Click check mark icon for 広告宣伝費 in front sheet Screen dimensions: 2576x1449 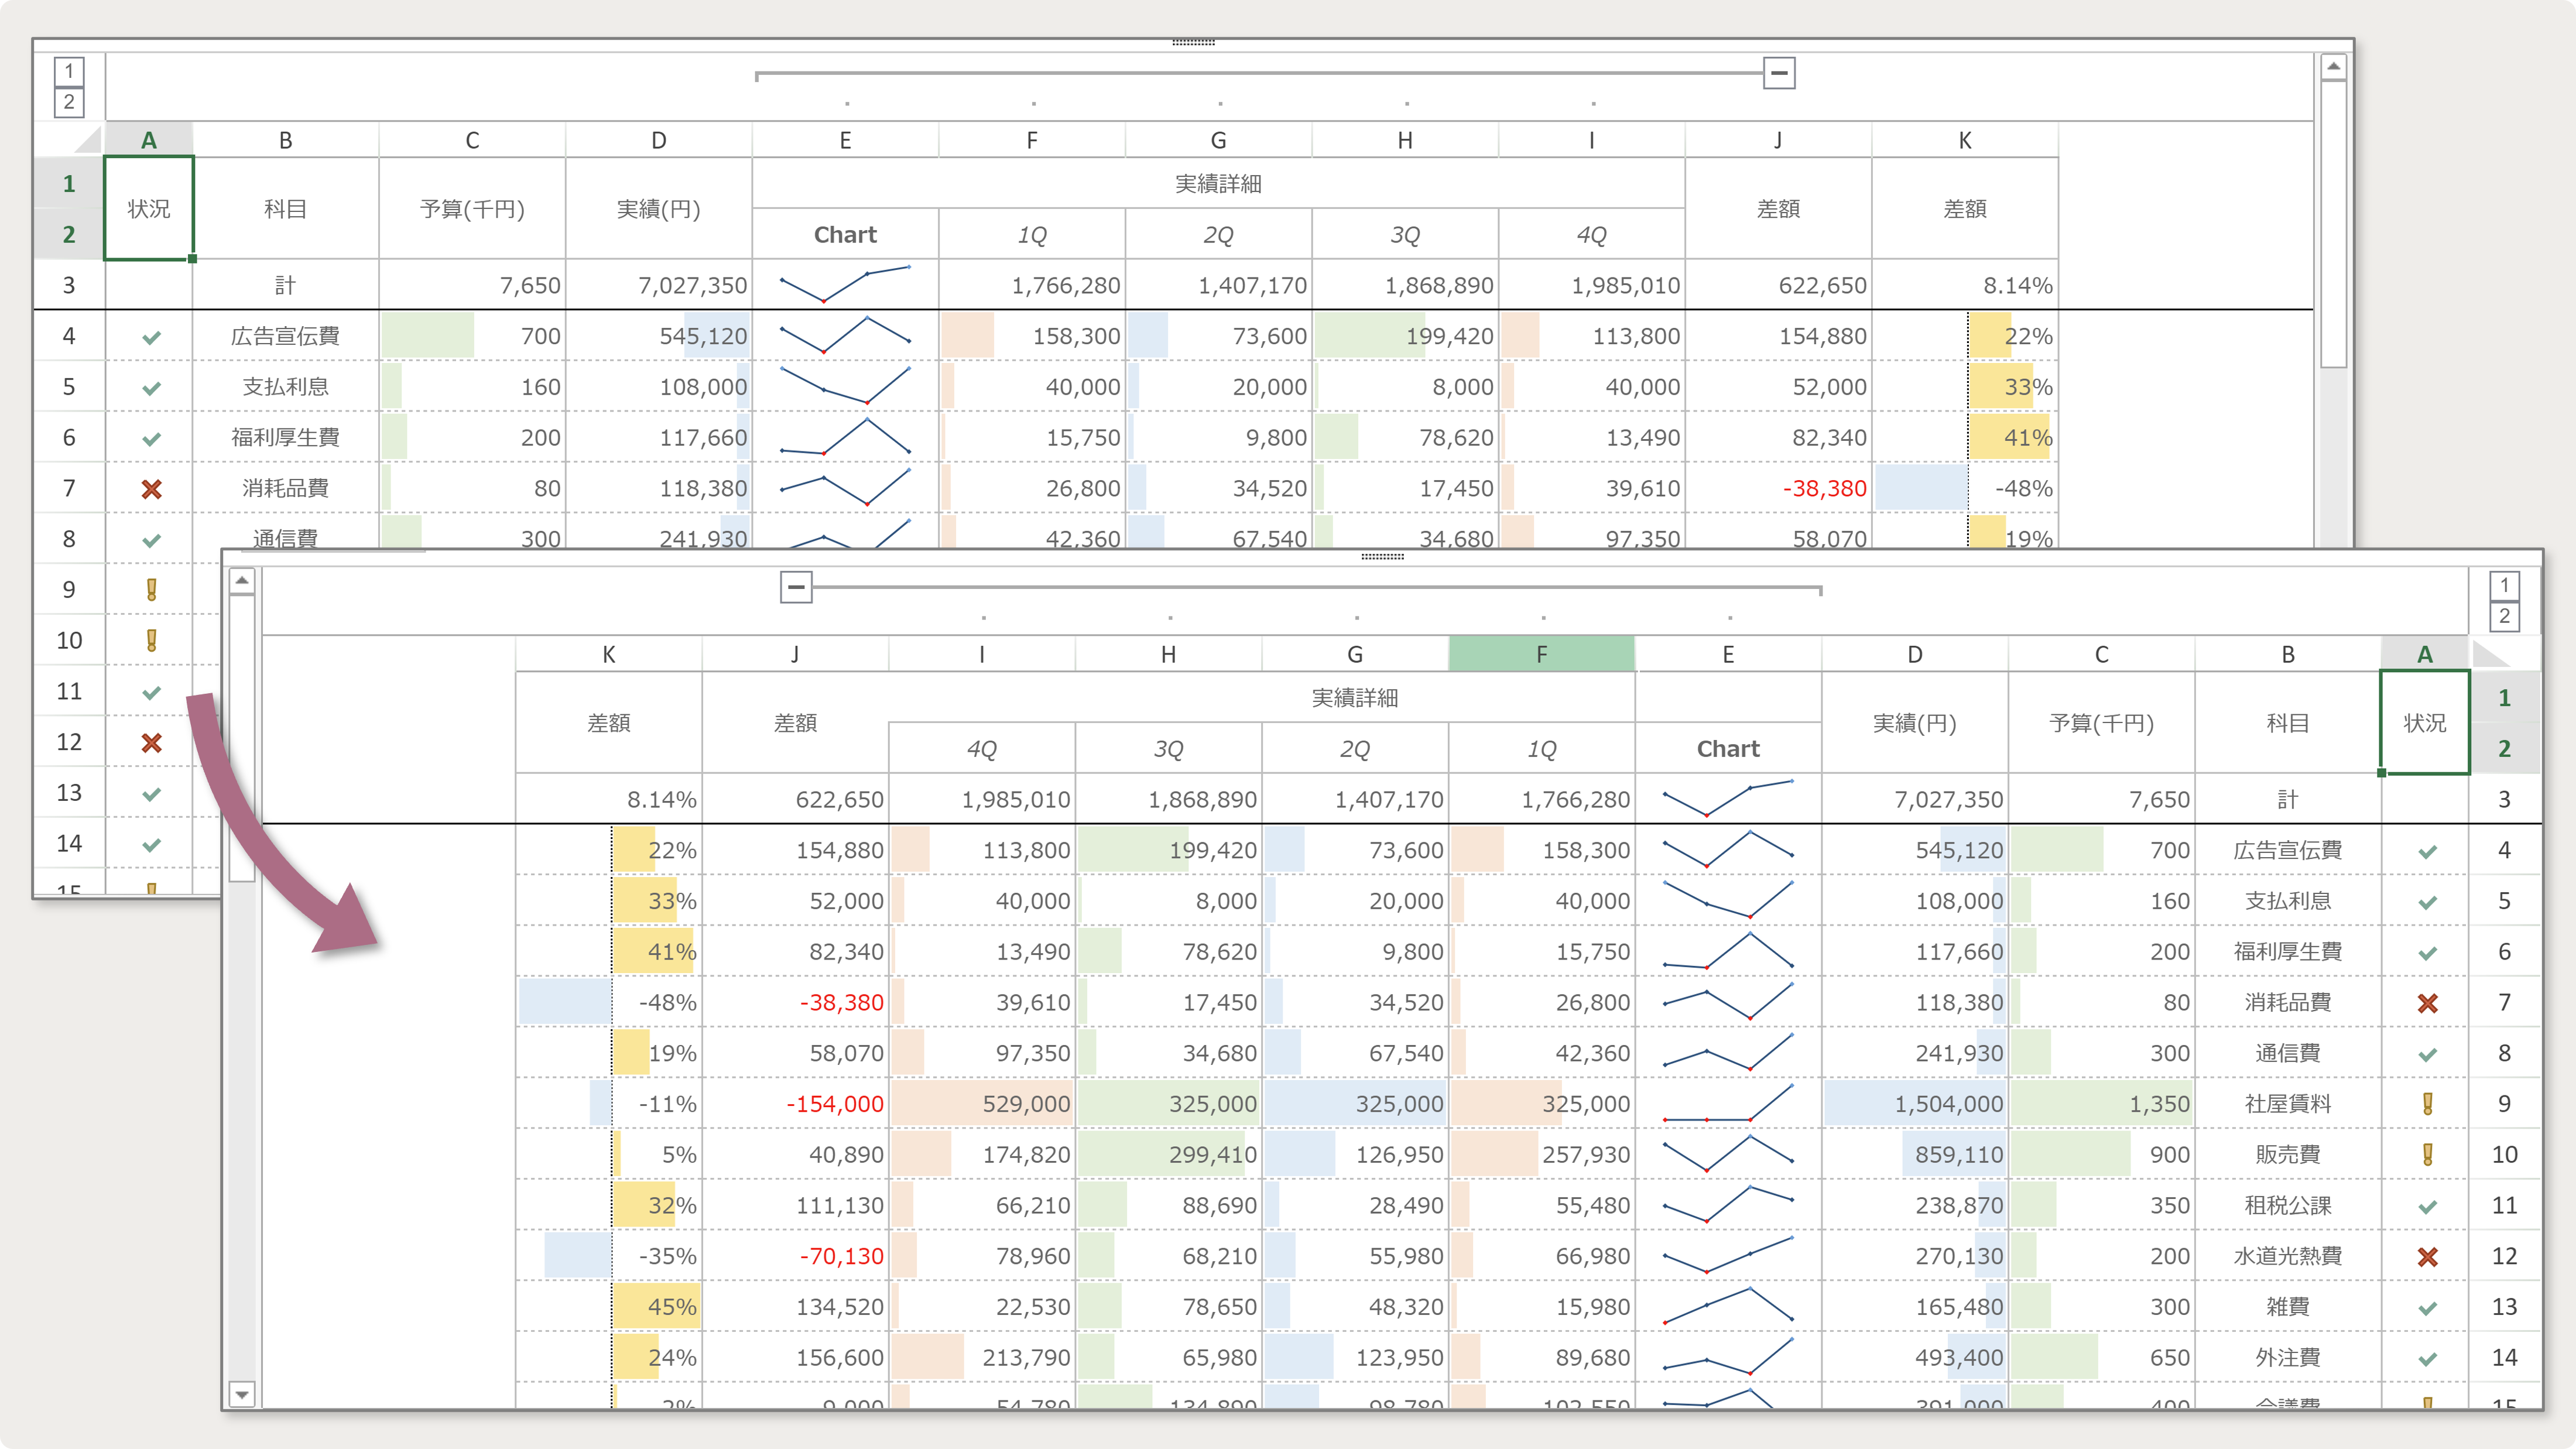(2427, 852)
